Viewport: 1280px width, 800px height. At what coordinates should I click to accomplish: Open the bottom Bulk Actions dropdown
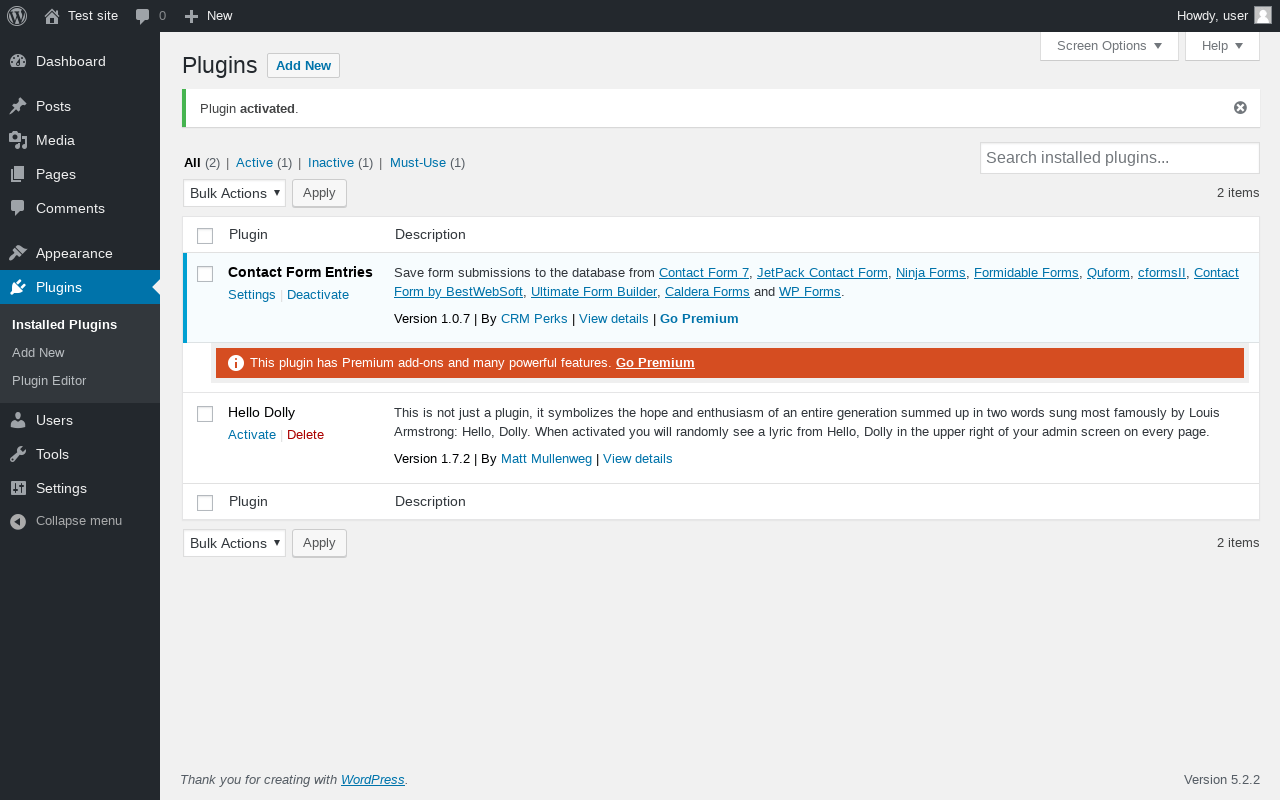234,543
